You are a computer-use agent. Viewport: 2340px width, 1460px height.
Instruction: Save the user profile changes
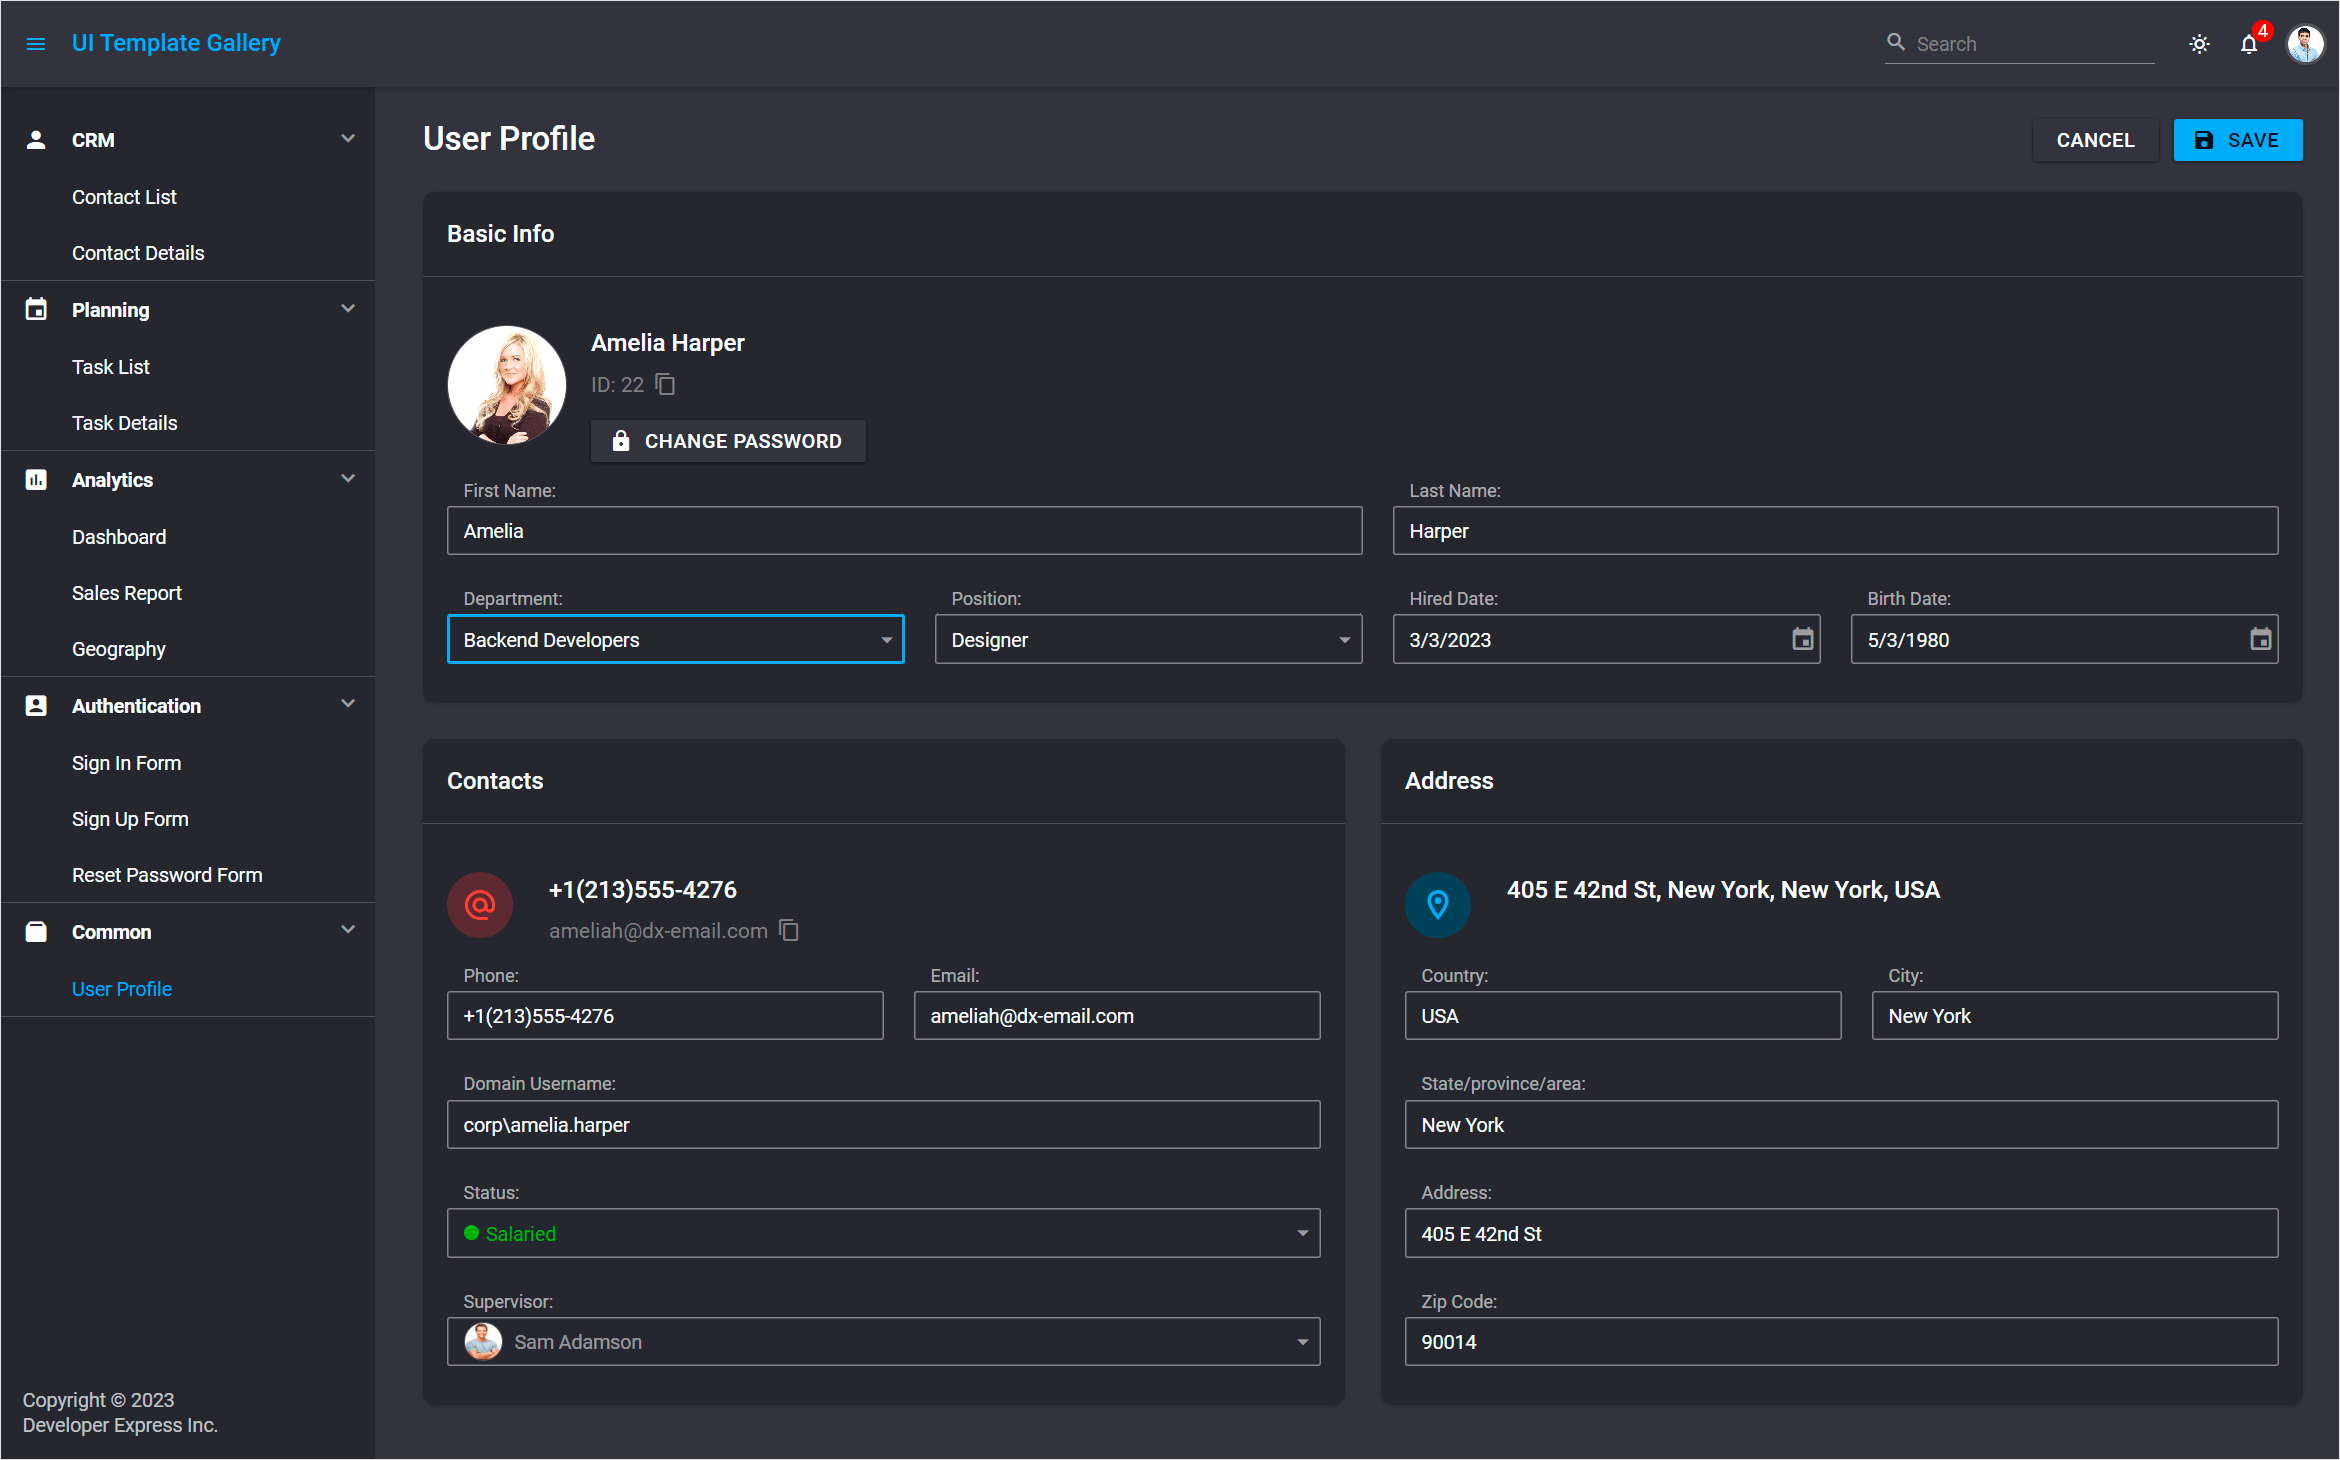coord(2238,139)
